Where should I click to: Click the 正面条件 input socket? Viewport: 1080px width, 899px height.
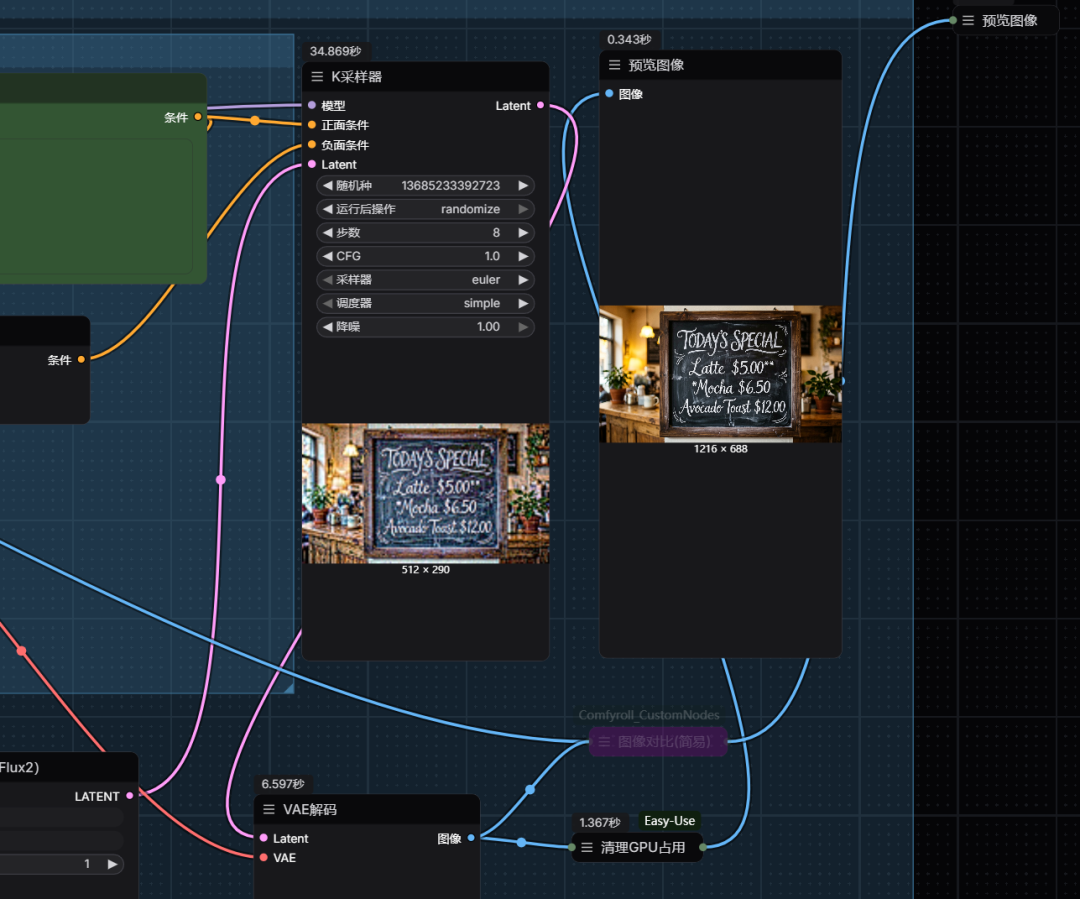[x=312, y=125]
